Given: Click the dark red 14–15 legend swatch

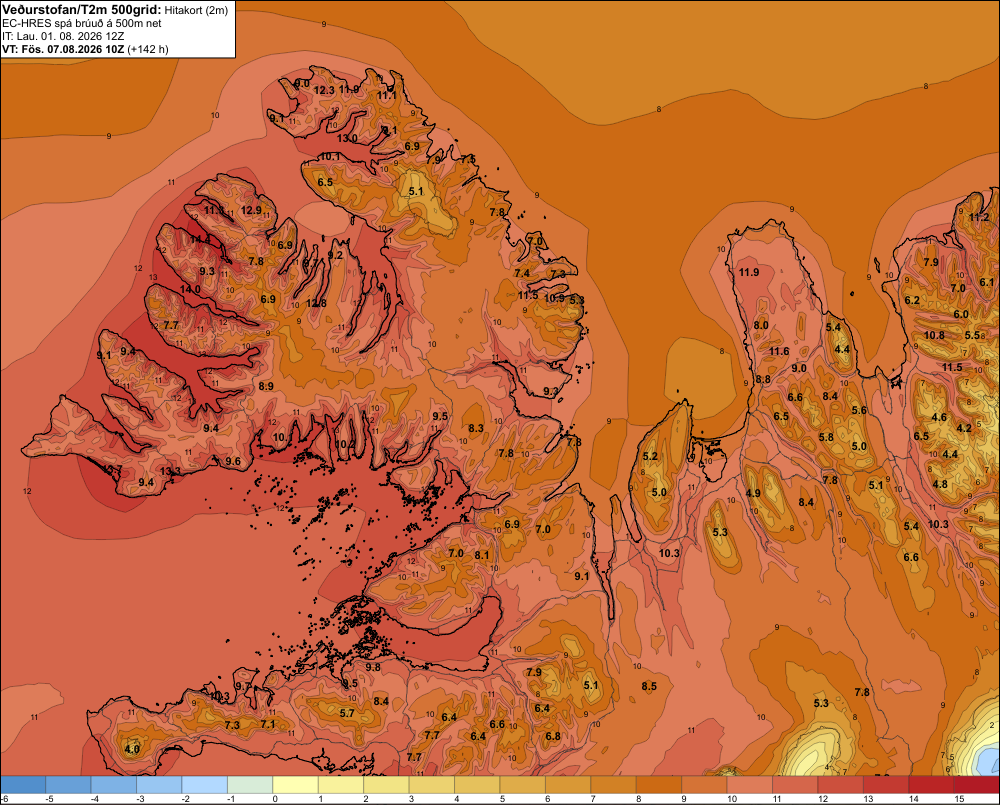Looking at the screenshot, I should pyautogui.click(x=931, y=785).
